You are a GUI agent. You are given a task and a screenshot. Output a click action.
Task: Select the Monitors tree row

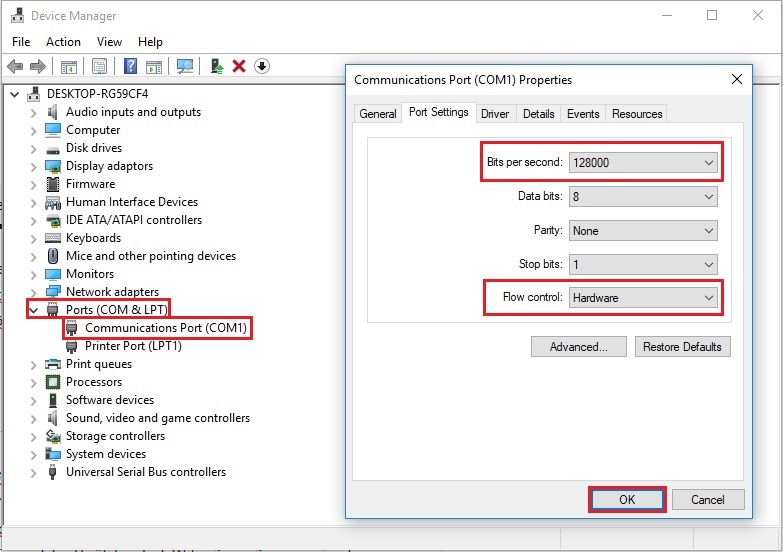coord(90,274)
